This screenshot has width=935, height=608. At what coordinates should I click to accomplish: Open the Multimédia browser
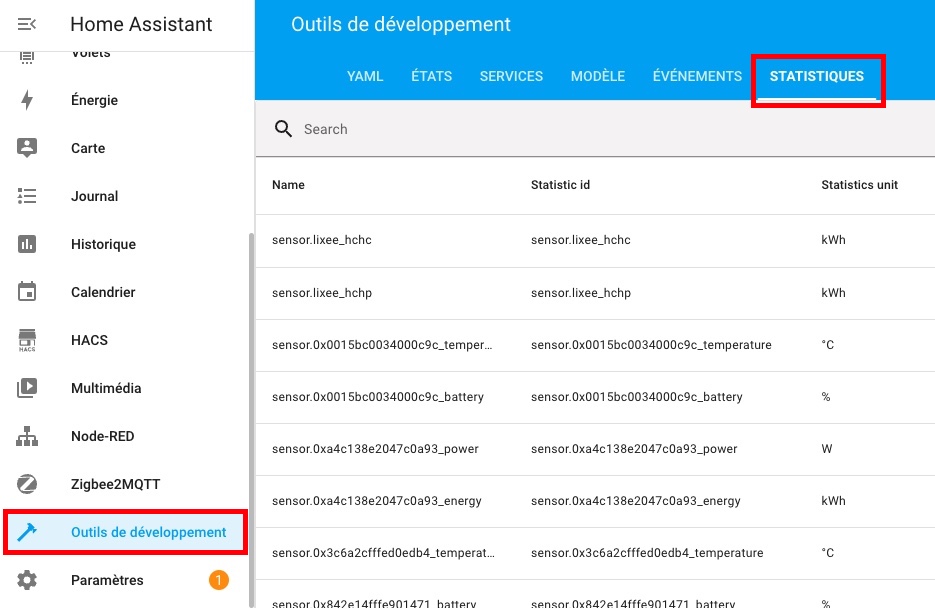click(106, 388)
